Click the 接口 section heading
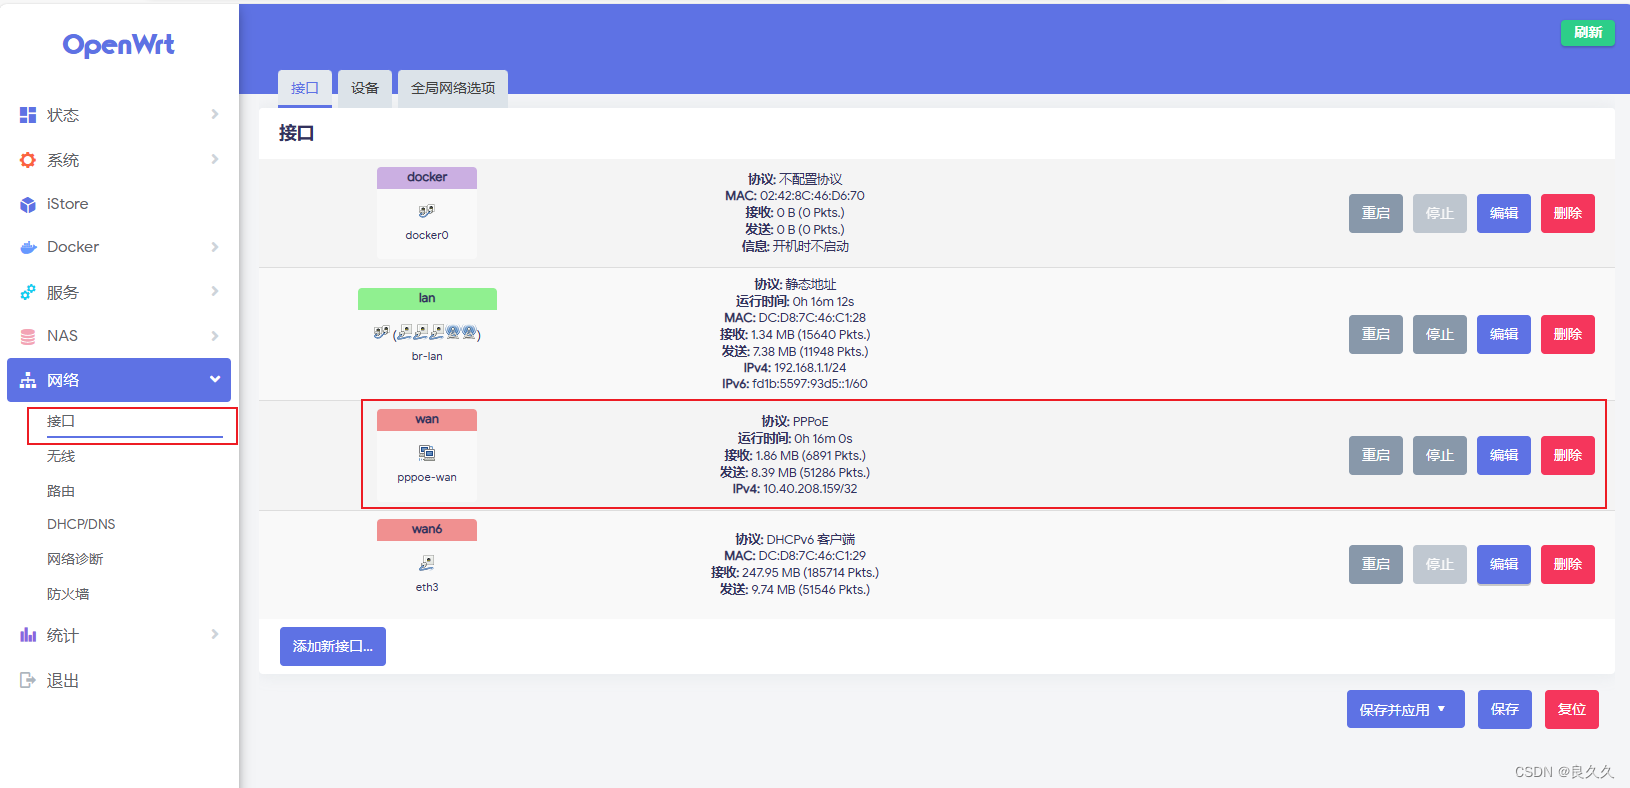 tap(296, 133)
